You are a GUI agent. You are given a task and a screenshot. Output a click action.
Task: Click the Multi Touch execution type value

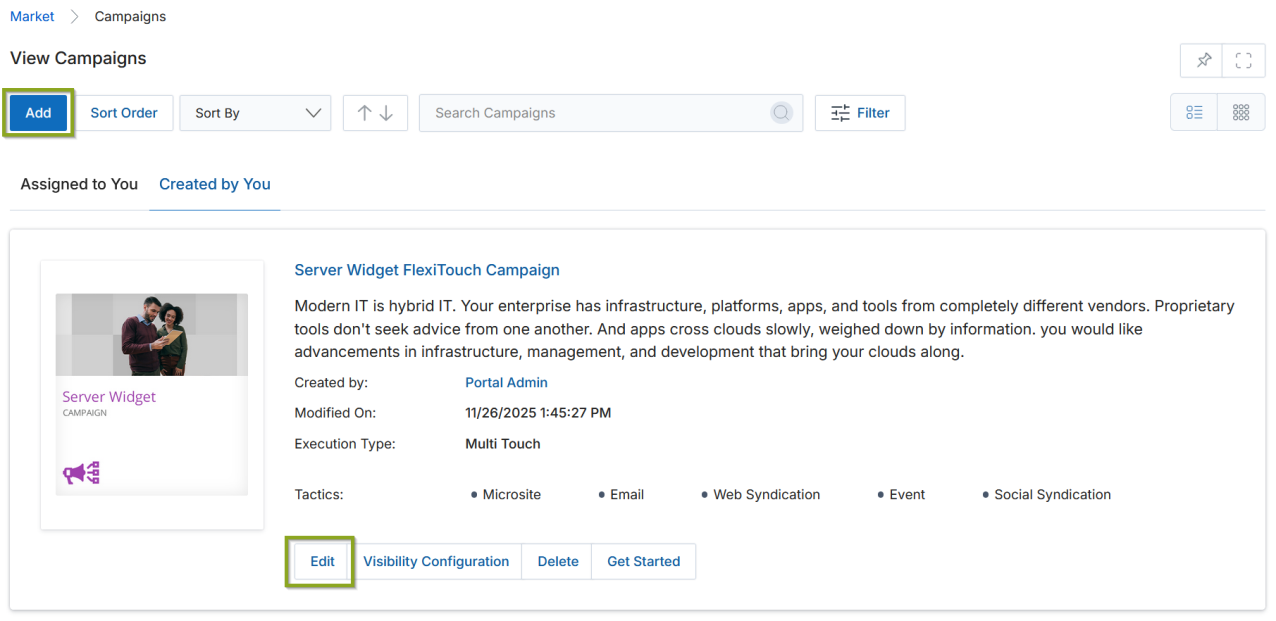click(x=503, y=443)
